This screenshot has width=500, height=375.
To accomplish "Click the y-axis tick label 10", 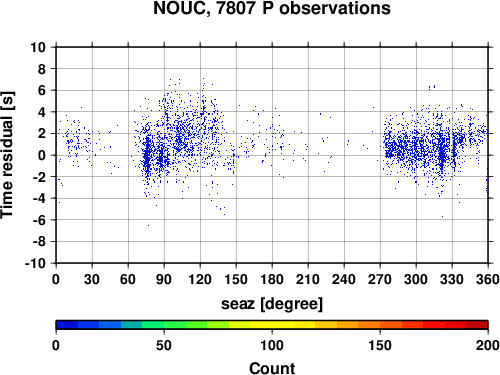I will click(x=38, y=47).
